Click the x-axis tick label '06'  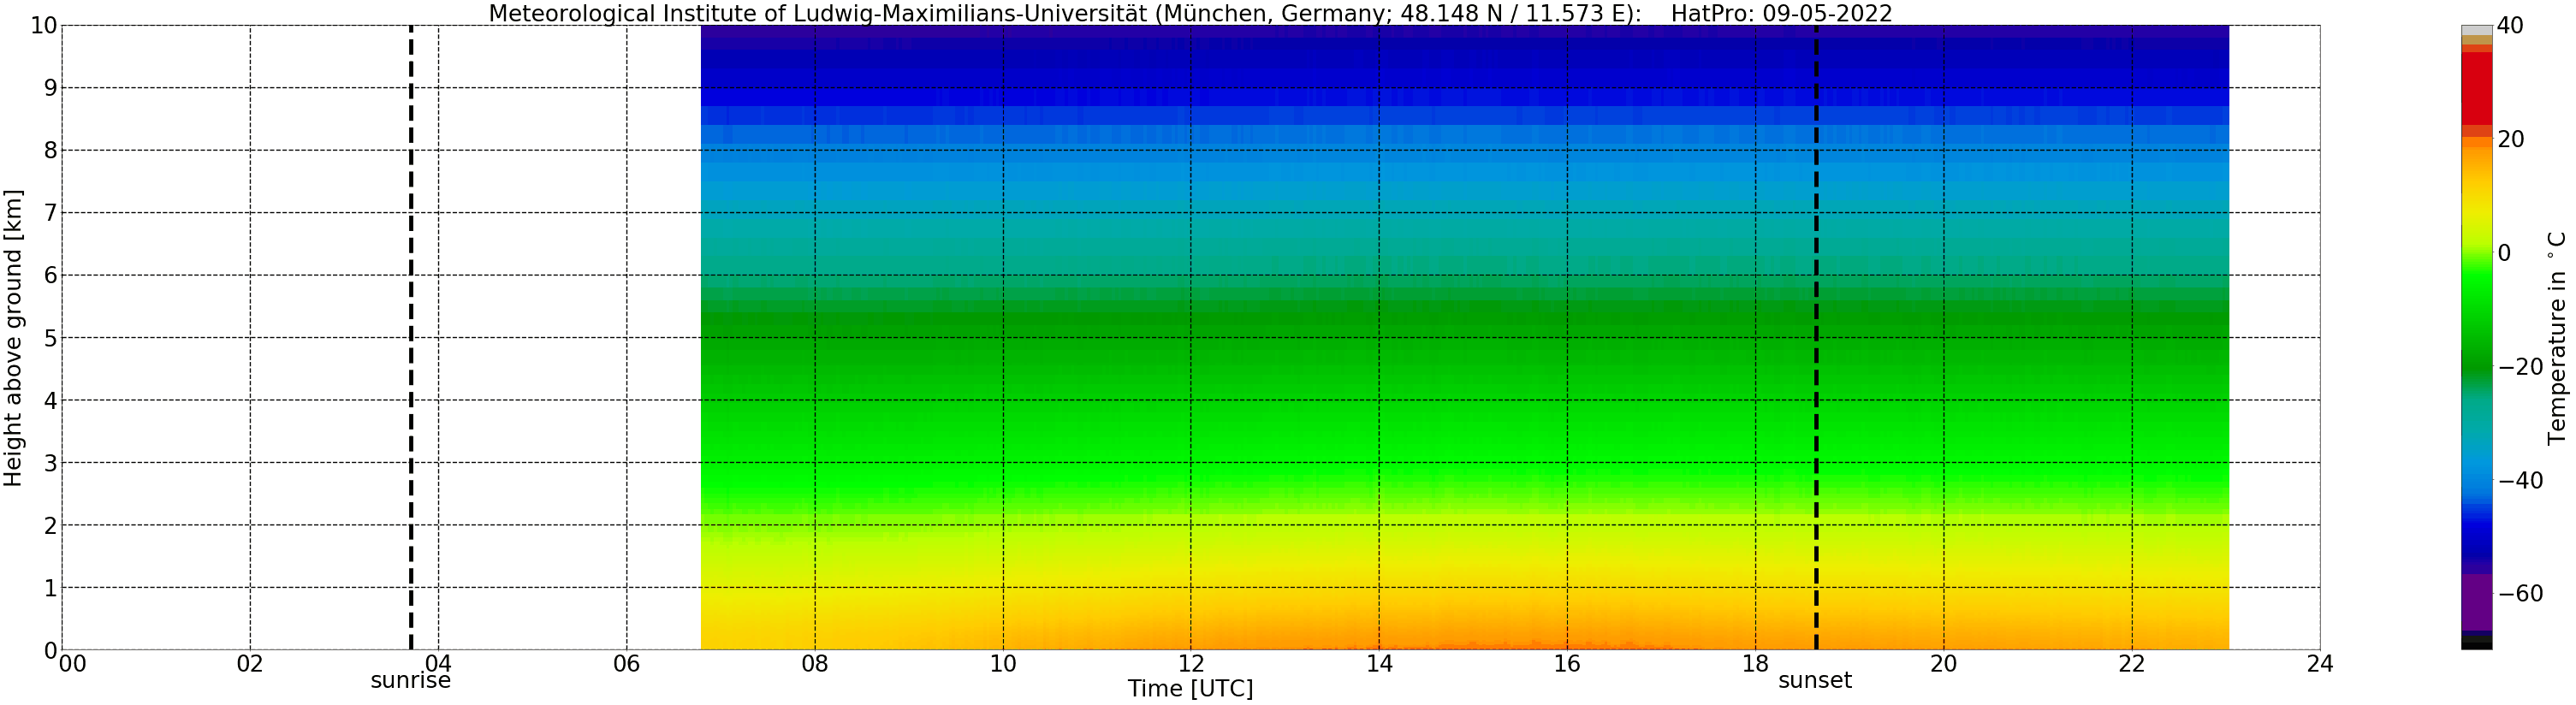[626, 664]
